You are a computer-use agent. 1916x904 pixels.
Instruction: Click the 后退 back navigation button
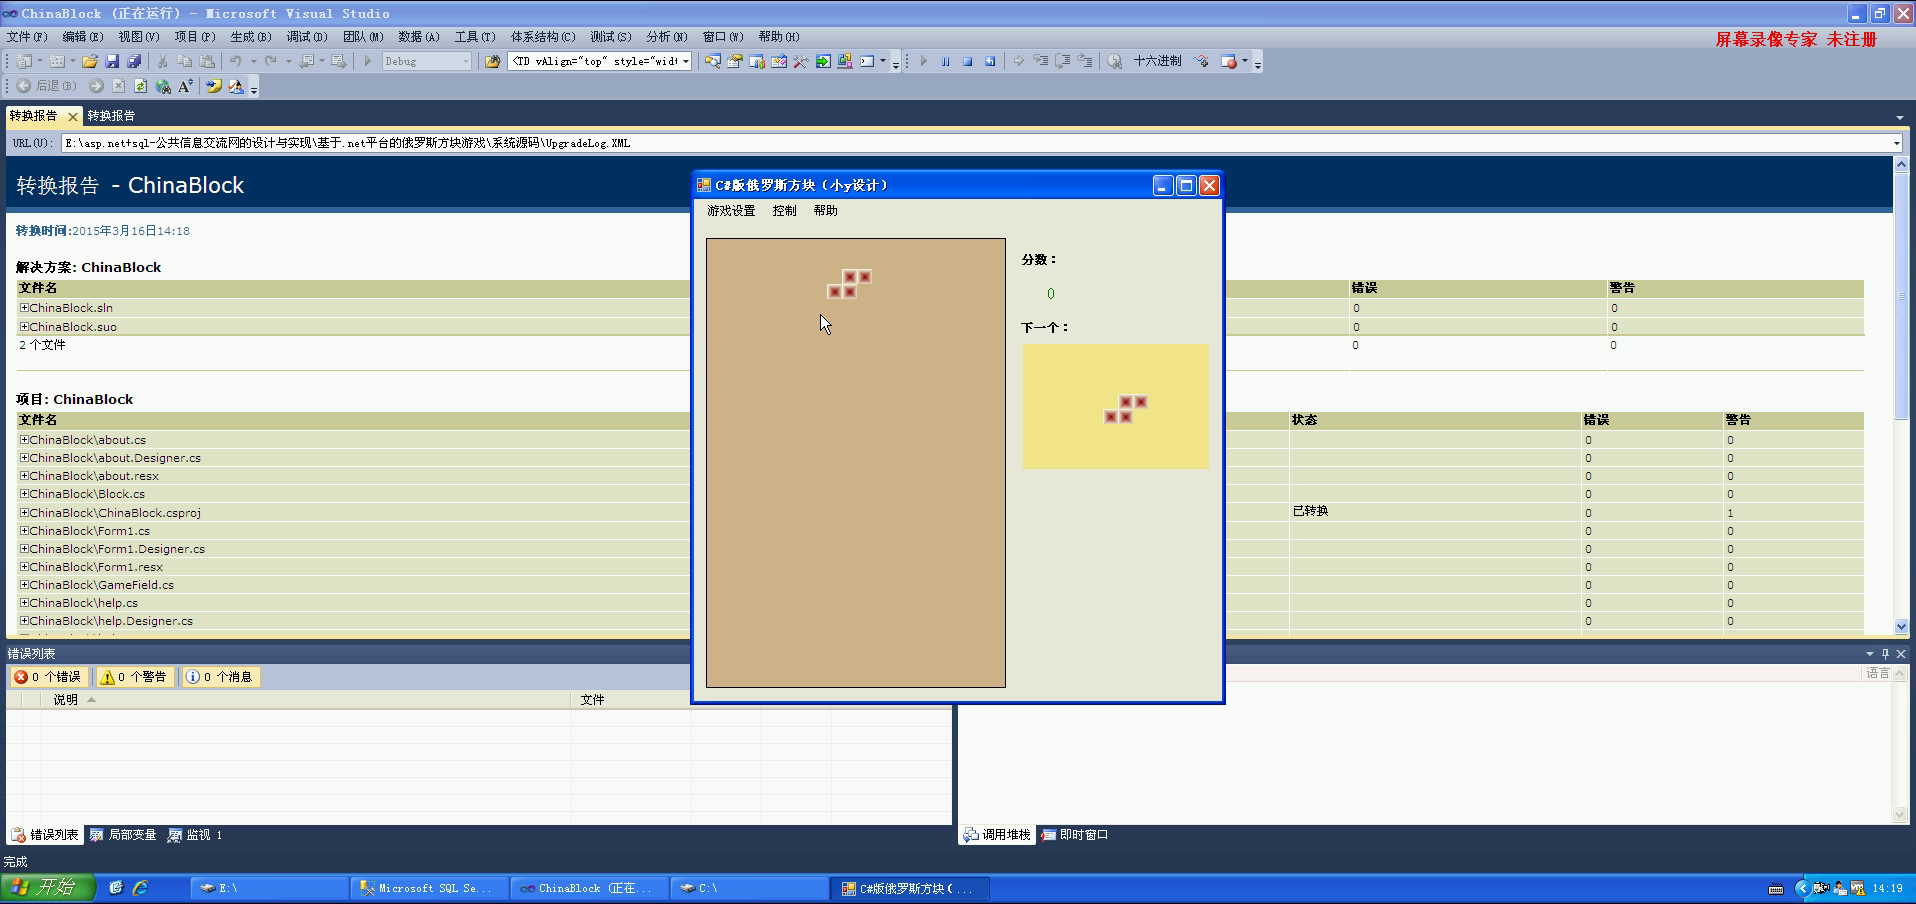click(46, 86)
